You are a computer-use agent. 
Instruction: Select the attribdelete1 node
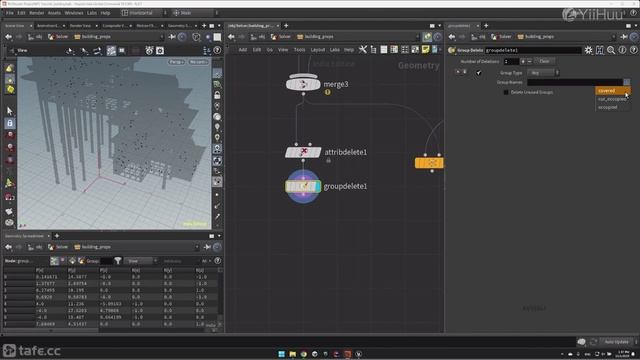pyautogui.click(x=303, y=152)
